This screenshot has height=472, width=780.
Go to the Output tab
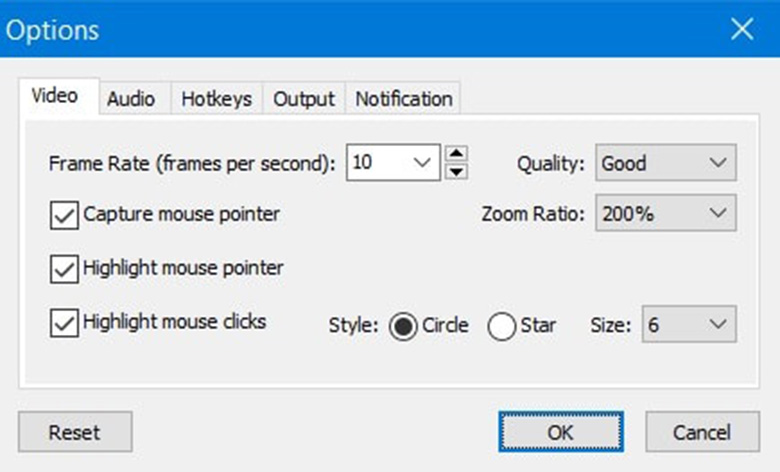tap(304, 99)
